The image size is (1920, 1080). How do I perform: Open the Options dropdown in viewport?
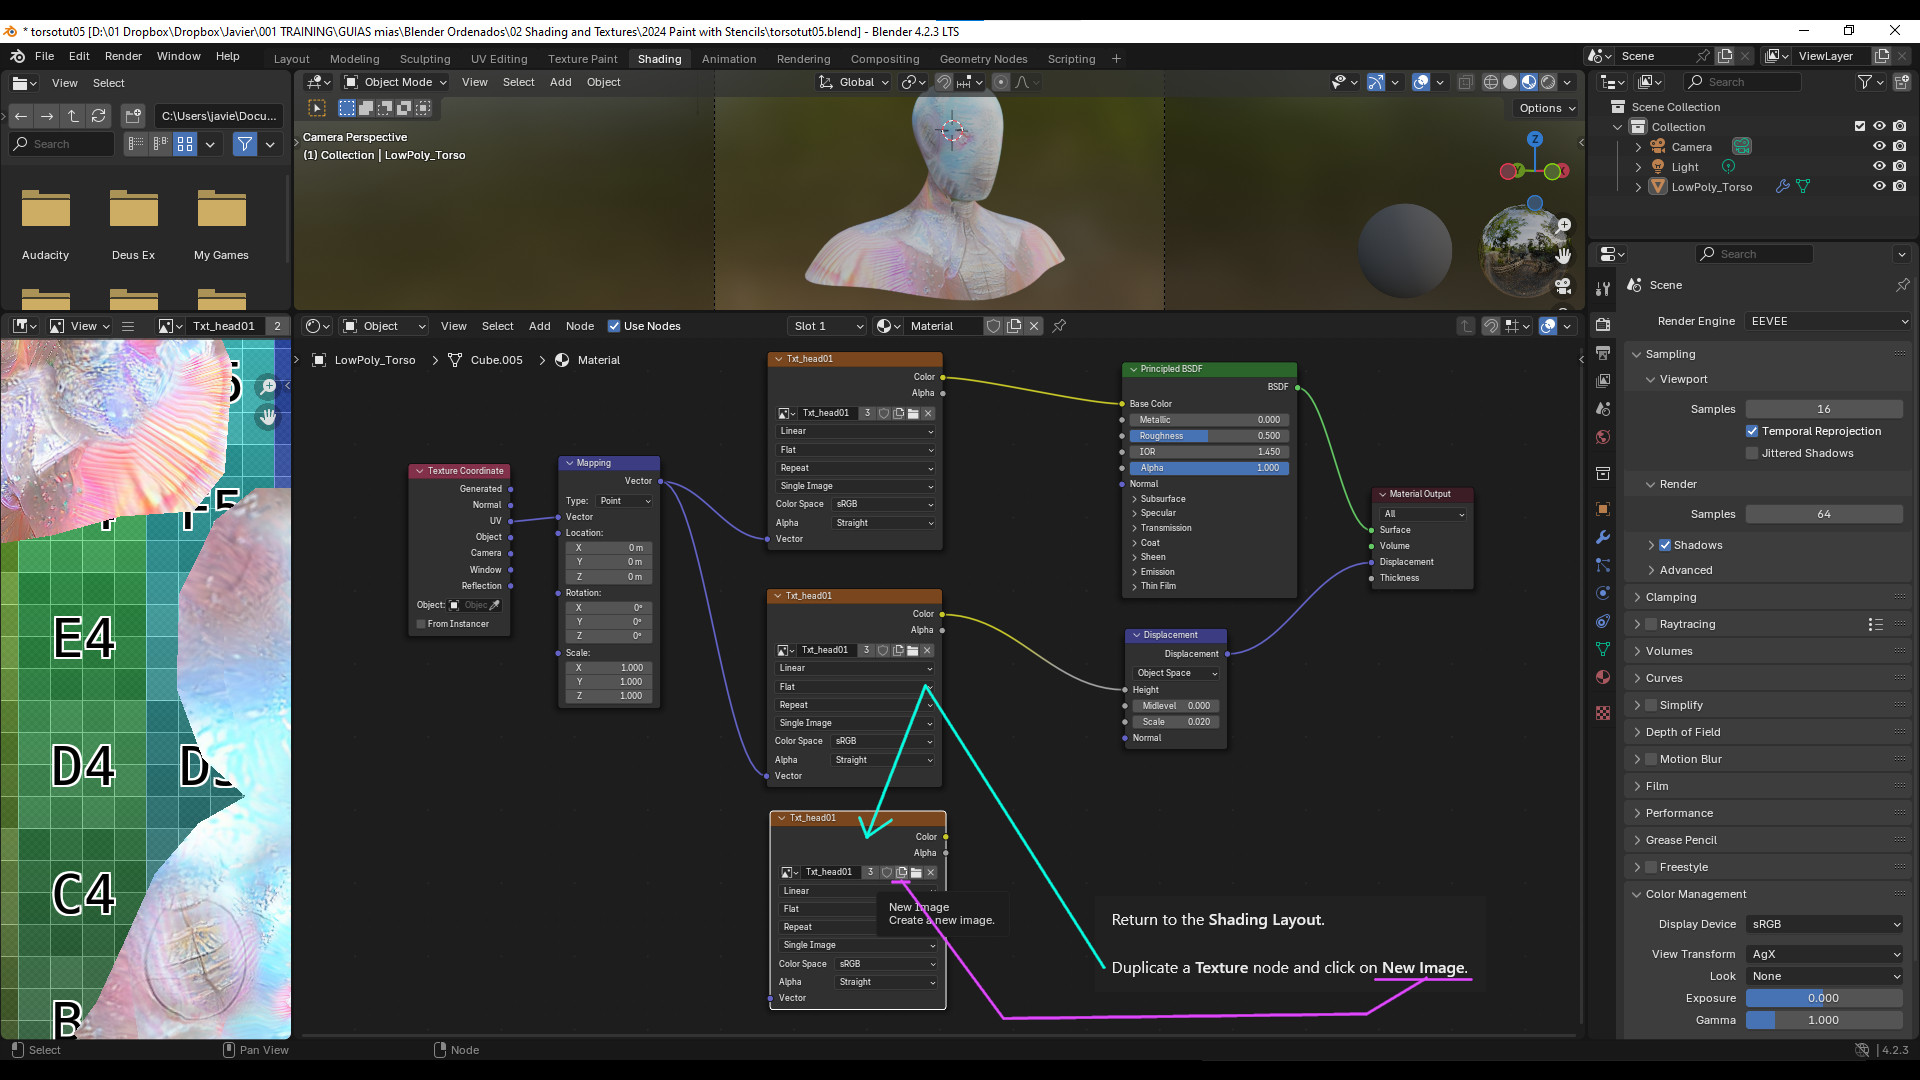pyautogui.click(x=1546, y=108)
